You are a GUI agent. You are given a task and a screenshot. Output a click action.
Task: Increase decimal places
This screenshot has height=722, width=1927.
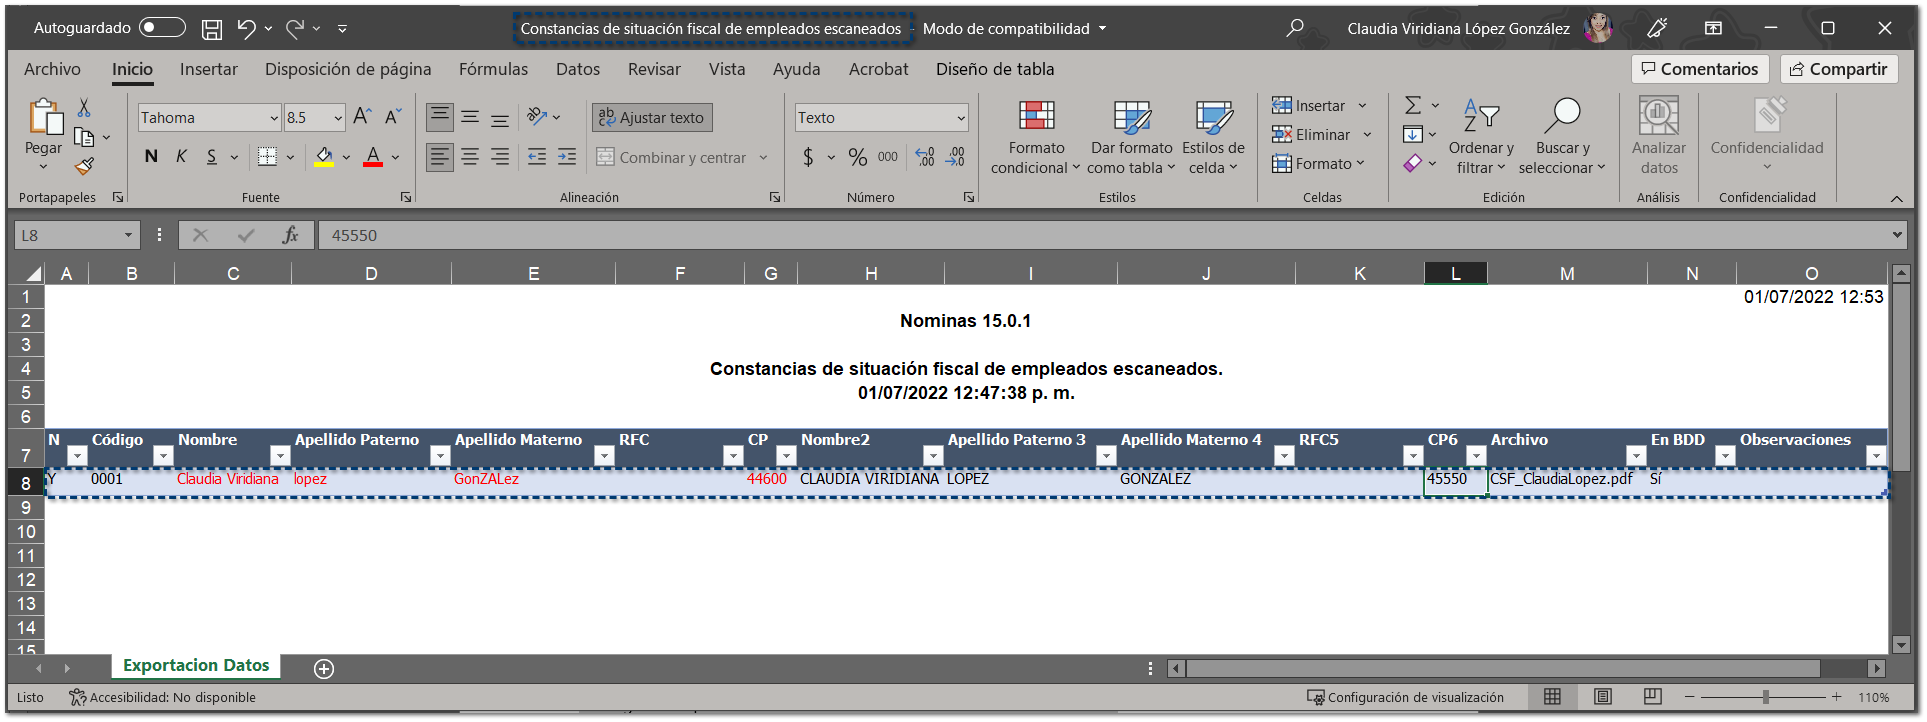[925, 157]
